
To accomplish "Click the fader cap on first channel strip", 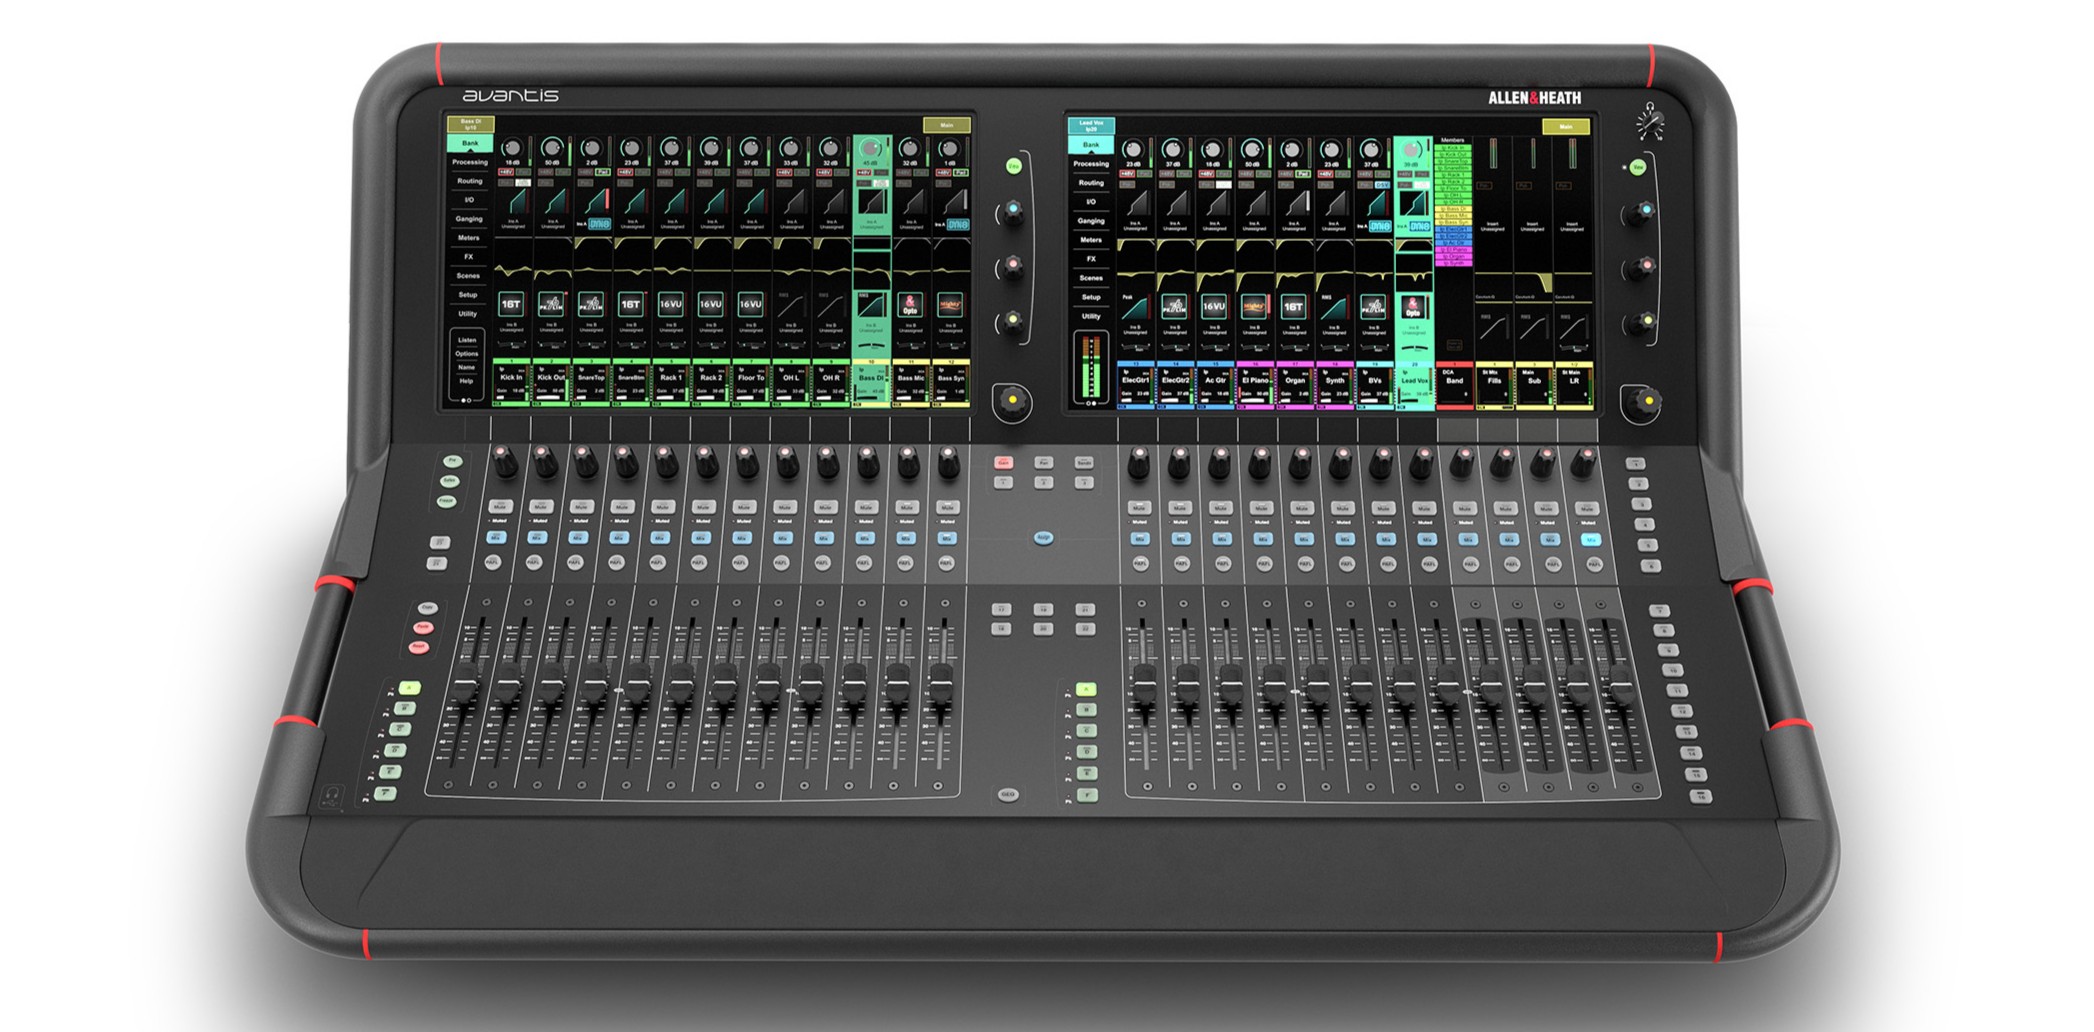I will pyautogui.click(x=463, y=692).
